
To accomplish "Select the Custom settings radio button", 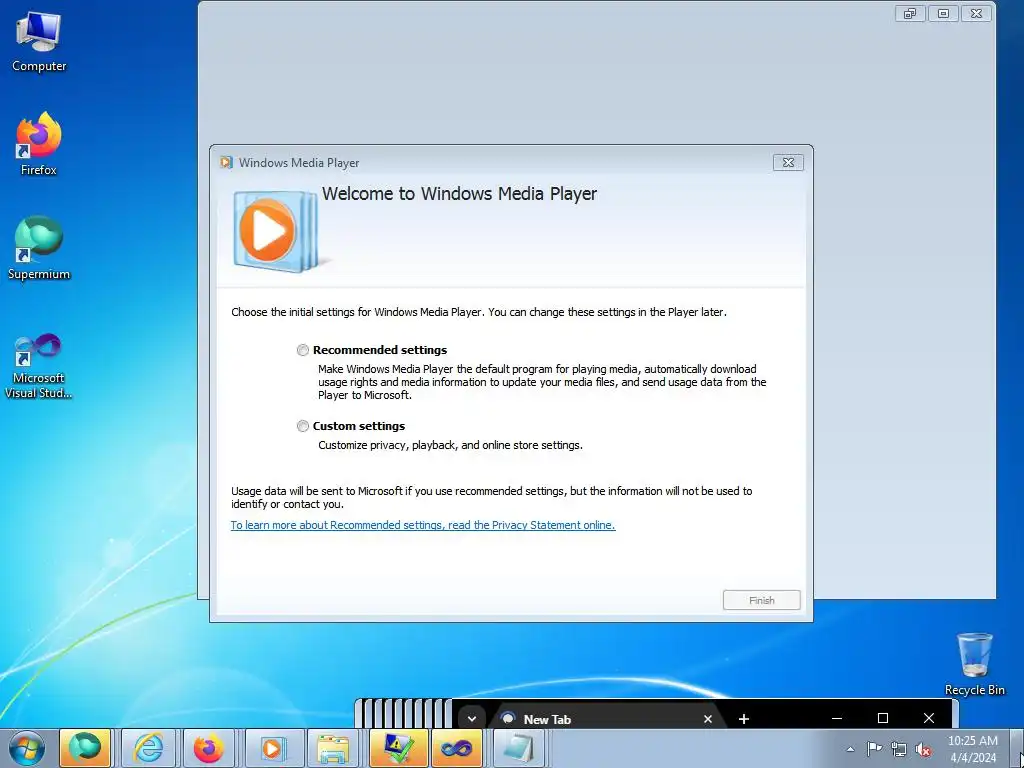I will (x=302, y=426).
